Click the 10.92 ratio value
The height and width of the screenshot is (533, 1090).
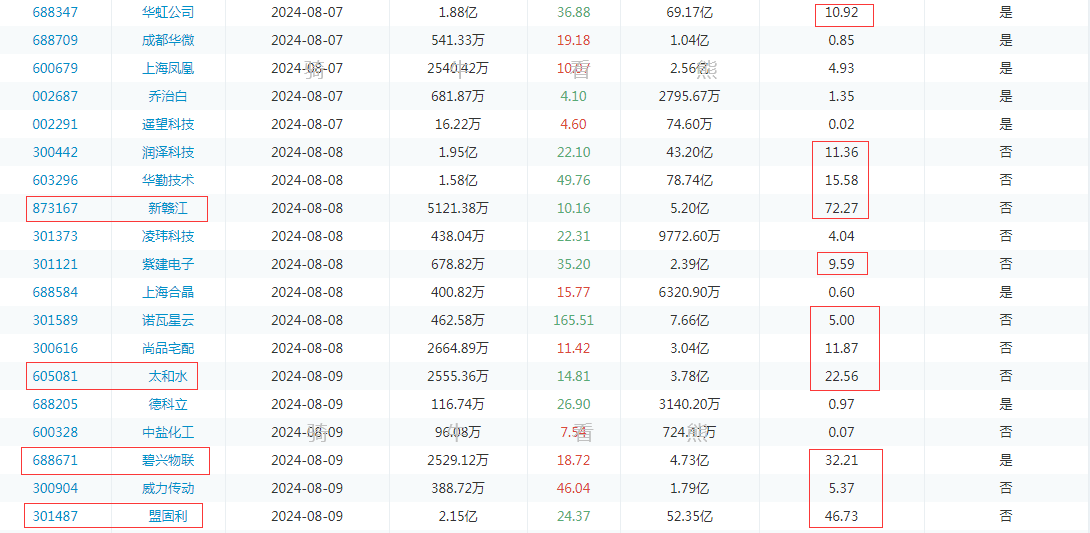click(x=841, y=12)
